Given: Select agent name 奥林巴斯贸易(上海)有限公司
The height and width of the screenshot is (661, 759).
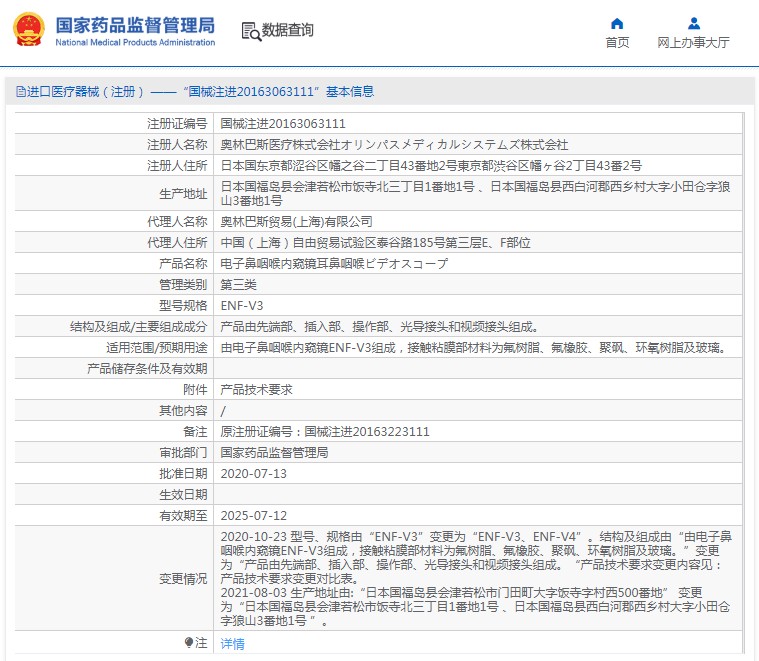Looking at the screenshot, I should pos(297,222).
